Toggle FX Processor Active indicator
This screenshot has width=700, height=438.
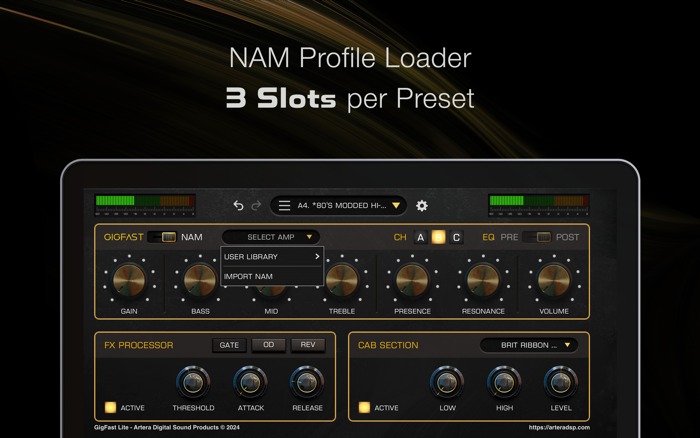[x=110, y=407]
